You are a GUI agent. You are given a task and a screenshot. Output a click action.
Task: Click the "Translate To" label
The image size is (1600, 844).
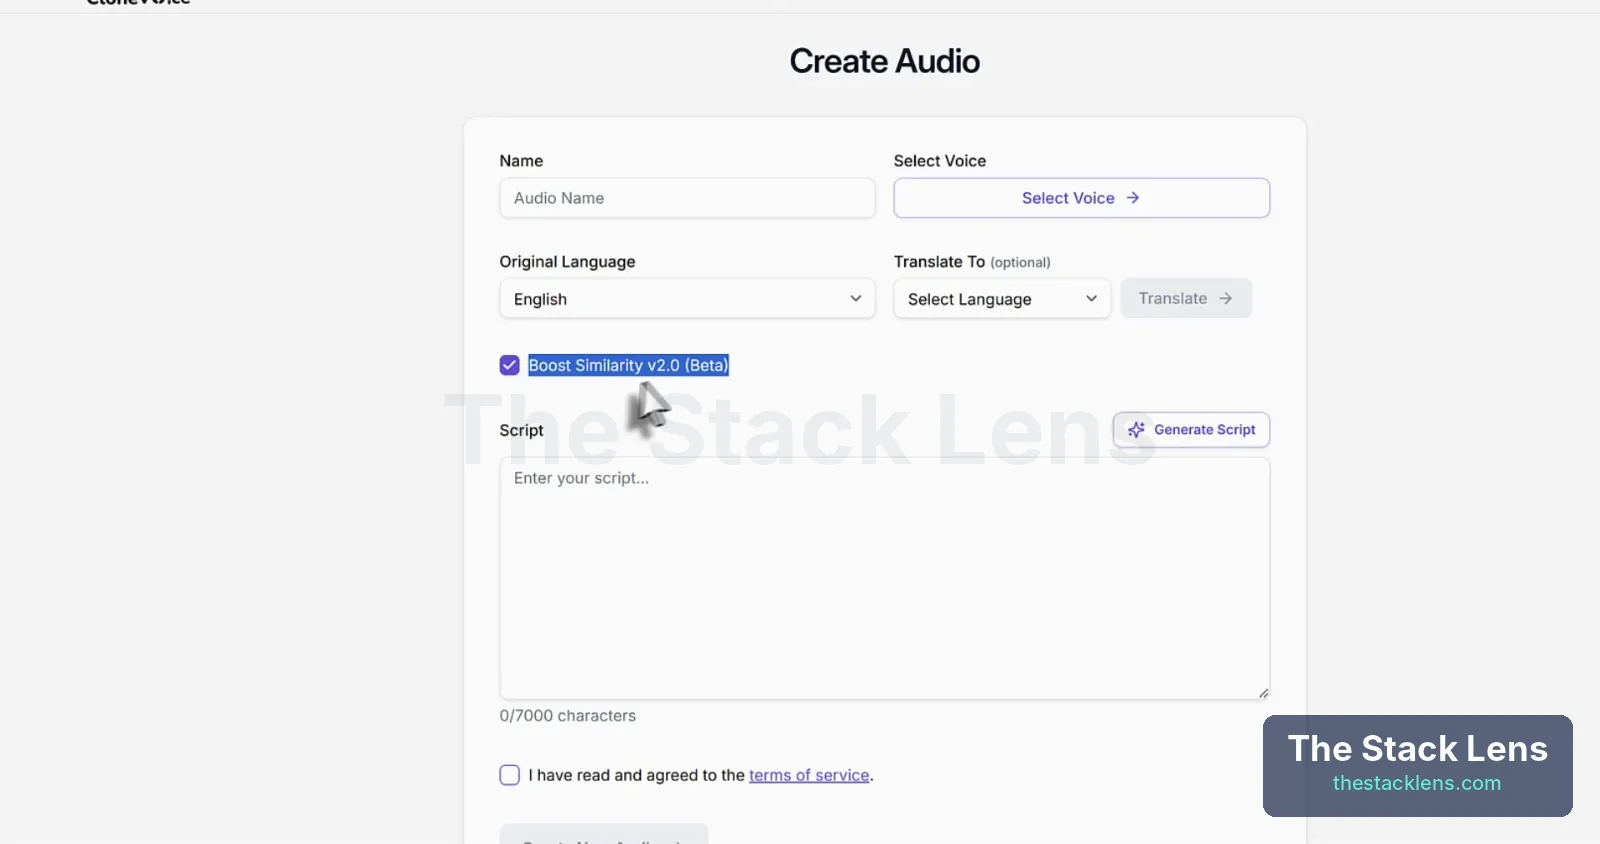click(939, 262)
